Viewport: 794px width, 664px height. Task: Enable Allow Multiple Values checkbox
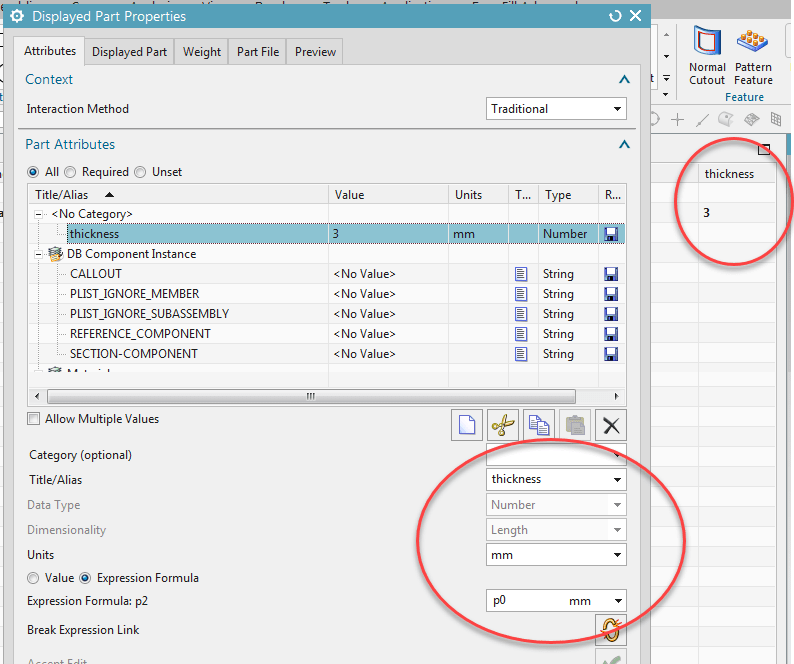33,419
